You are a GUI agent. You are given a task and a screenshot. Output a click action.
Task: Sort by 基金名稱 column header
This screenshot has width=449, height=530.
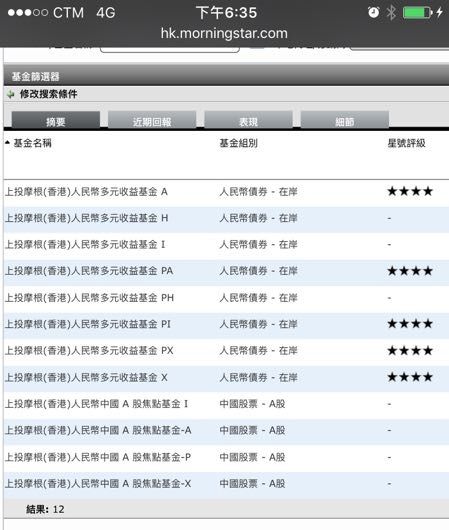32,143
